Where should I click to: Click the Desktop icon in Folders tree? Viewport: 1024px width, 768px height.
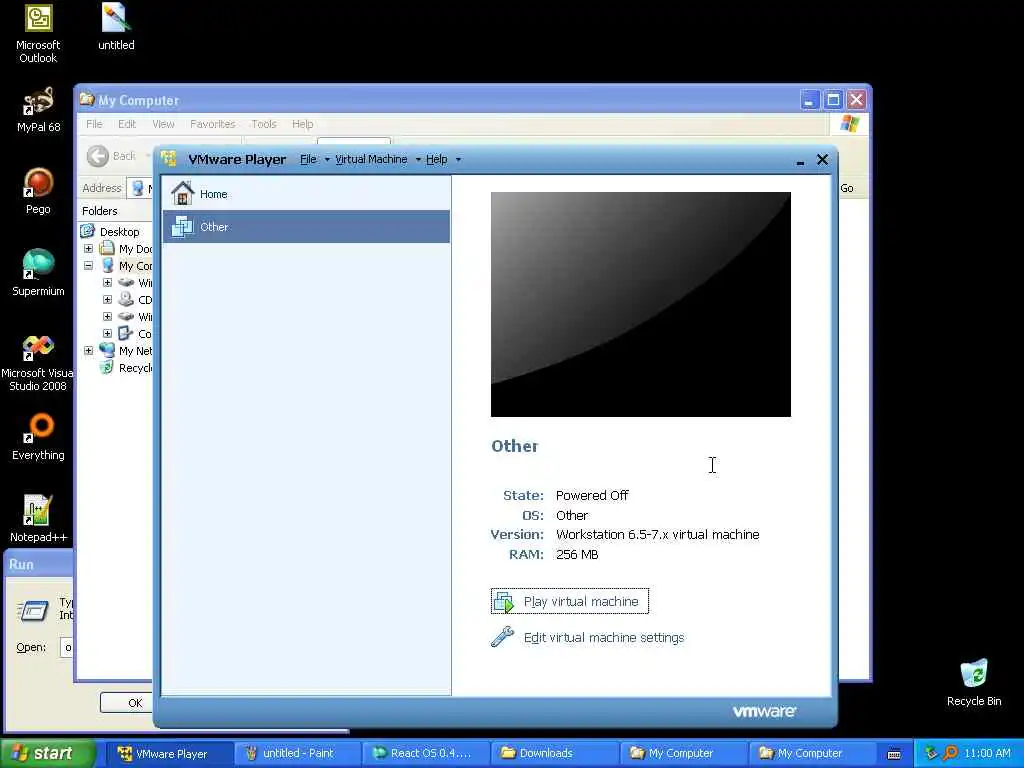[88, 231]
